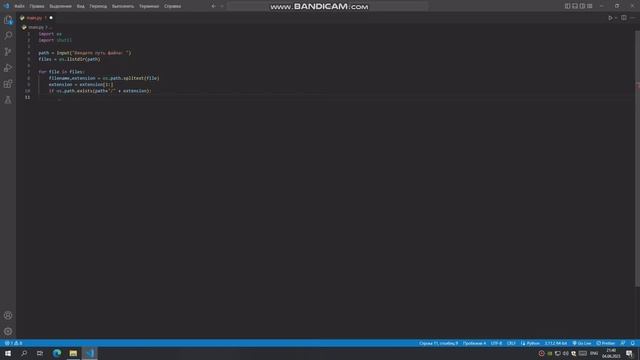
Task: Toggle the primary side bar layout icon
Action: pyautogui.click(x=567, y=6)
